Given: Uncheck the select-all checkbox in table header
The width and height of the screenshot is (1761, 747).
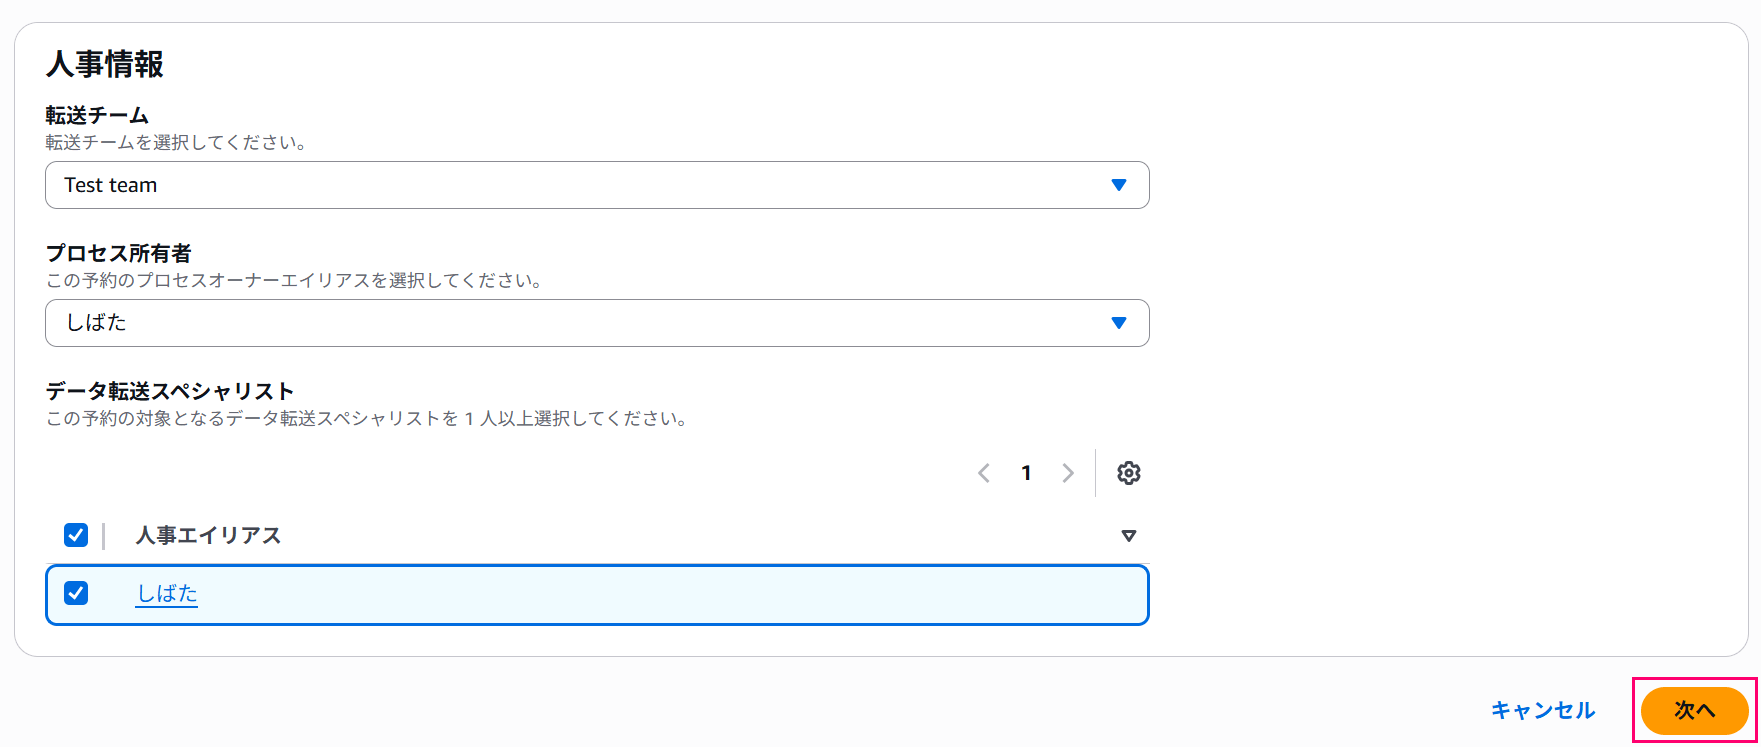Looking at the screenshot, I should [x=76, y=535].
